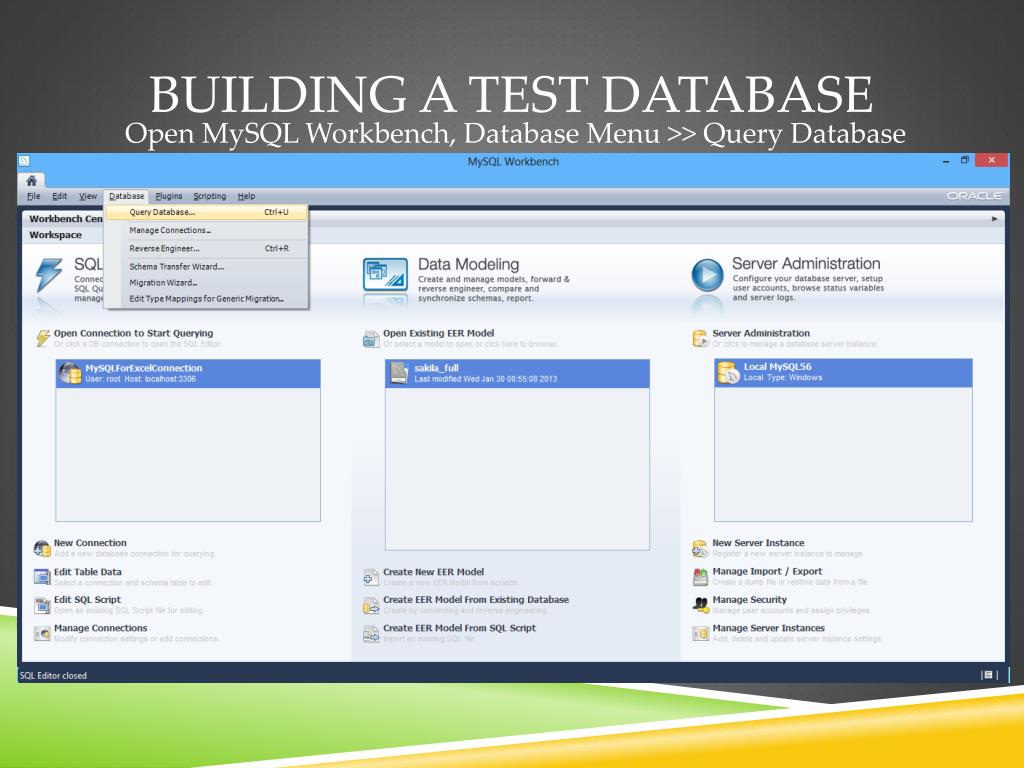Screen dimensions: 1024x768
Task: Click Manage Import / Export link
Action: point(767,571)
